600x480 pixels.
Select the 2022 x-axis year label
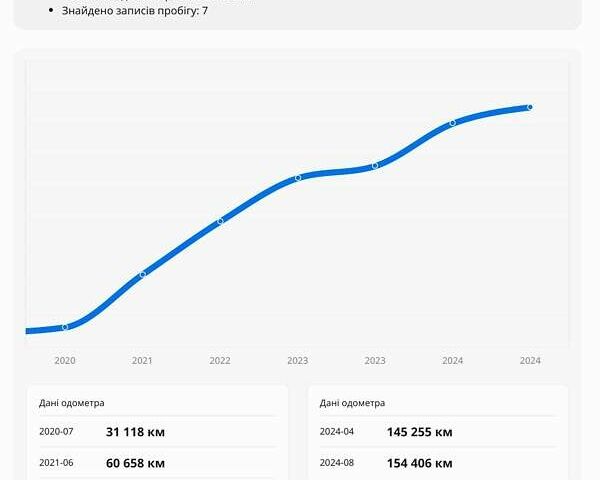(x=220, y=361)
